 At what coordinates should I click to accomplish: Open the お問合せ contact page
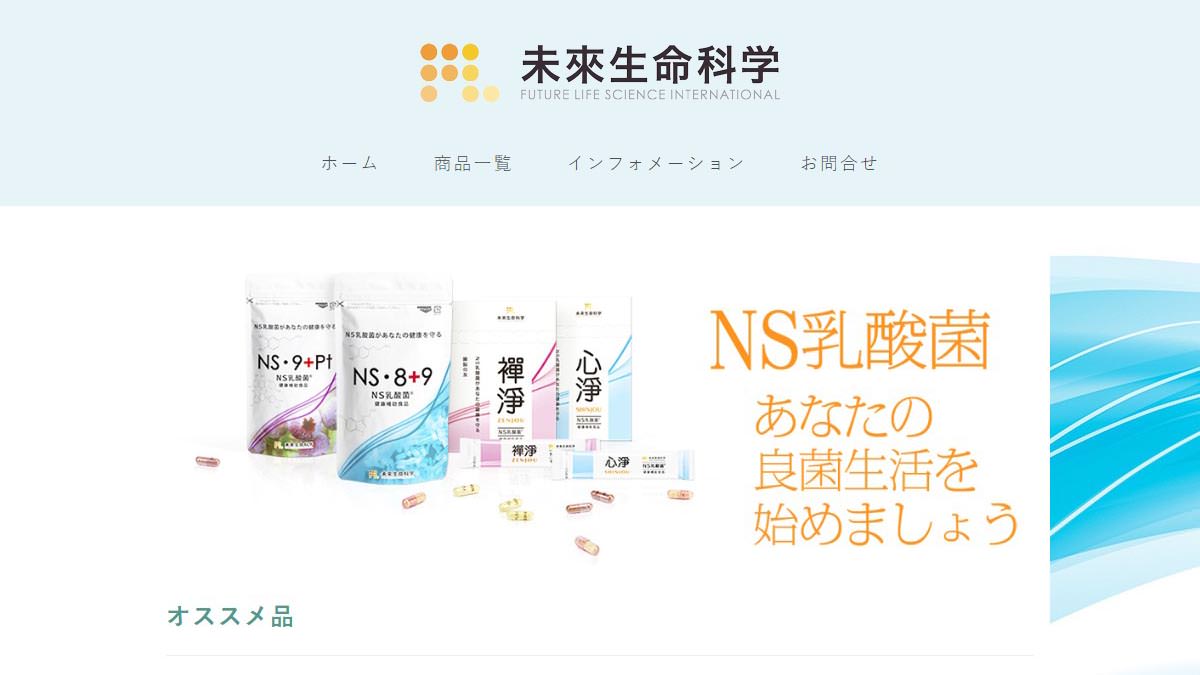[839, 163]
